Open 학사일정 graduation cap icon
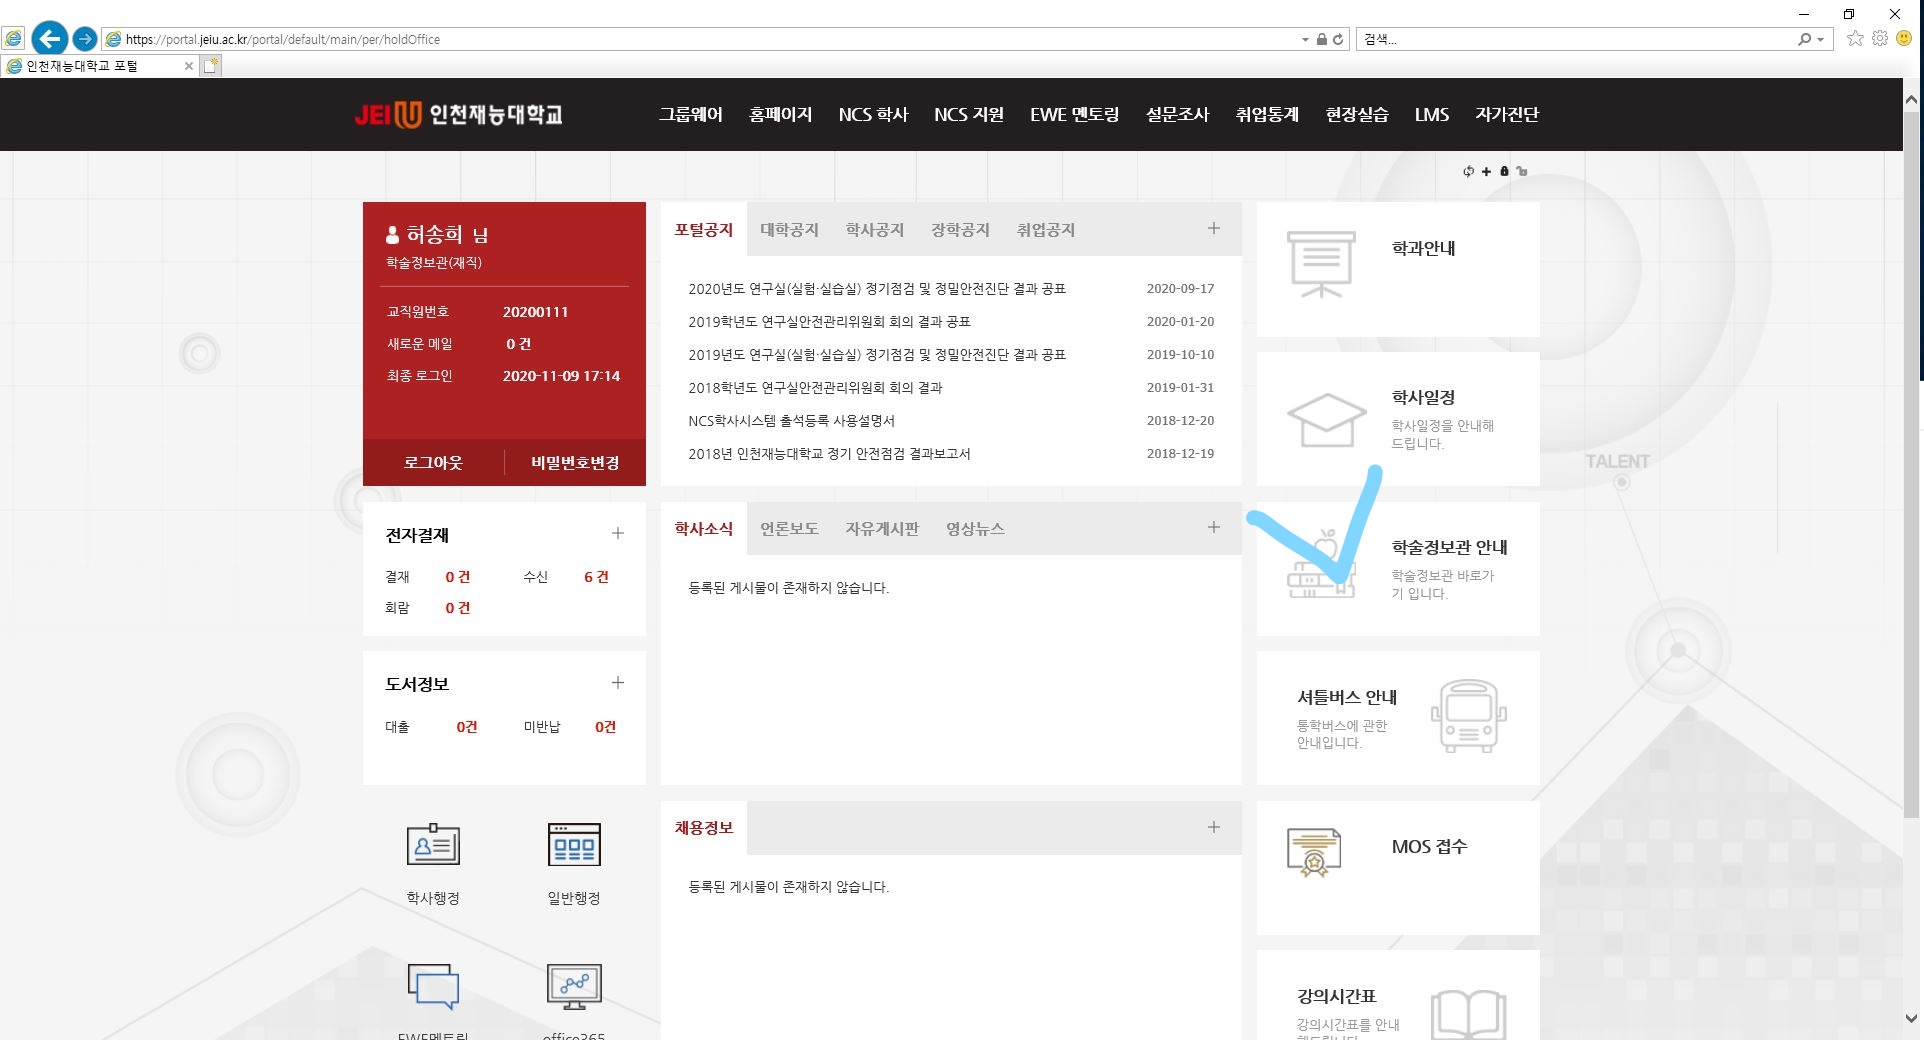The width and height of the screenshot is (1924, 1040). [x=1326, y=419]
